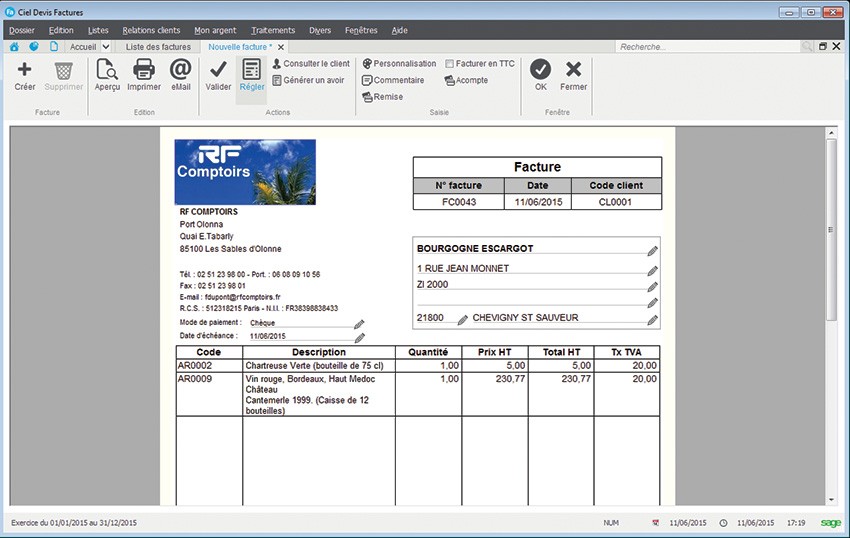Click Générer un avoir button
Viewport: 850px width, 538px height.
(x=309, y=80)
